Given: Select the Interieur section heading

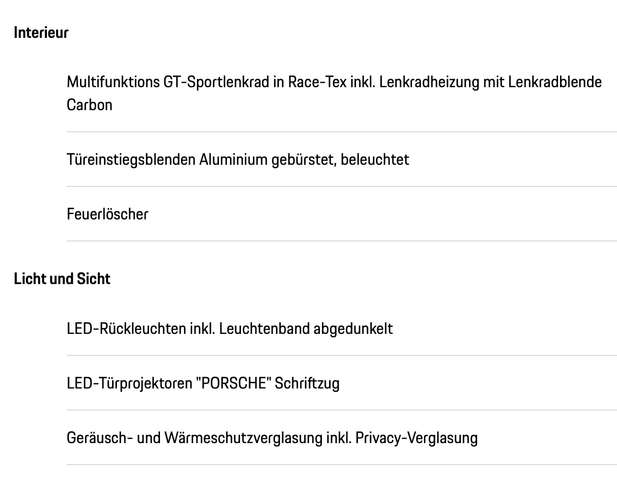Looking at the screenshot, I should click(x=41, y=33).
